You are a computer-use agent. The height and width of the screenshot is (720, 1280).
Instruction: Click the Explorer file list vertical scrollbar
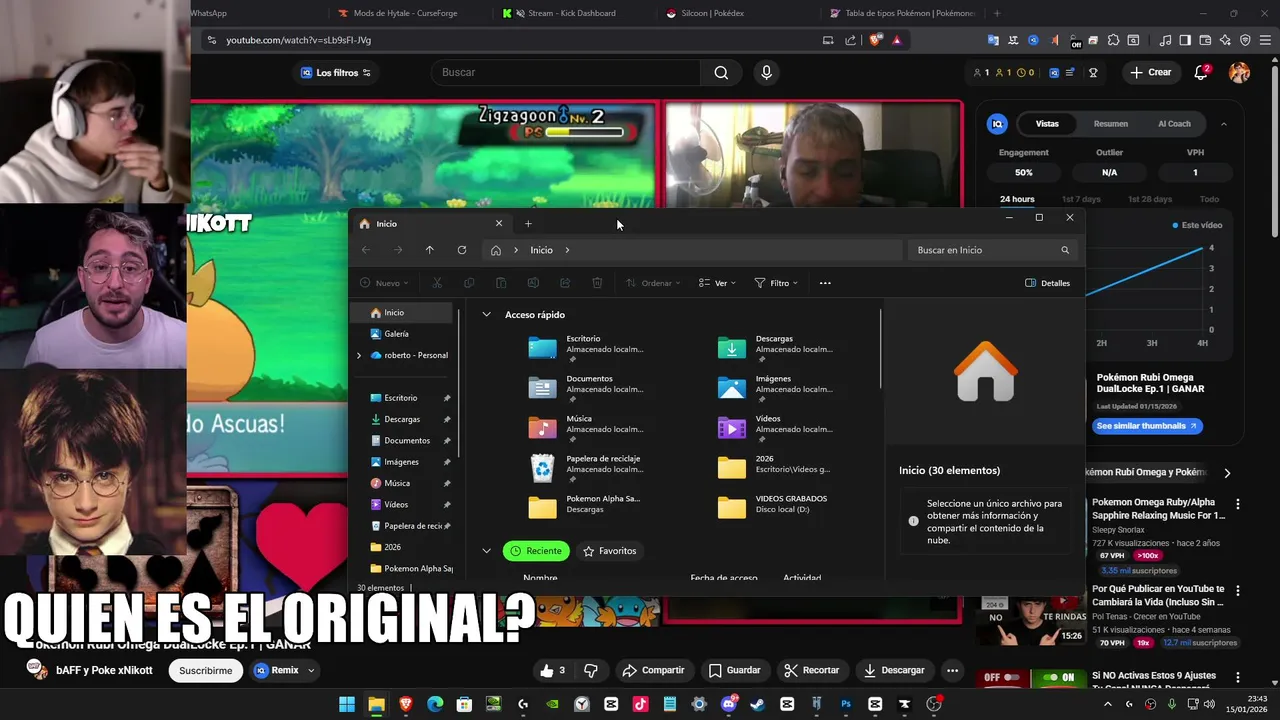click(x=881, y=349)
